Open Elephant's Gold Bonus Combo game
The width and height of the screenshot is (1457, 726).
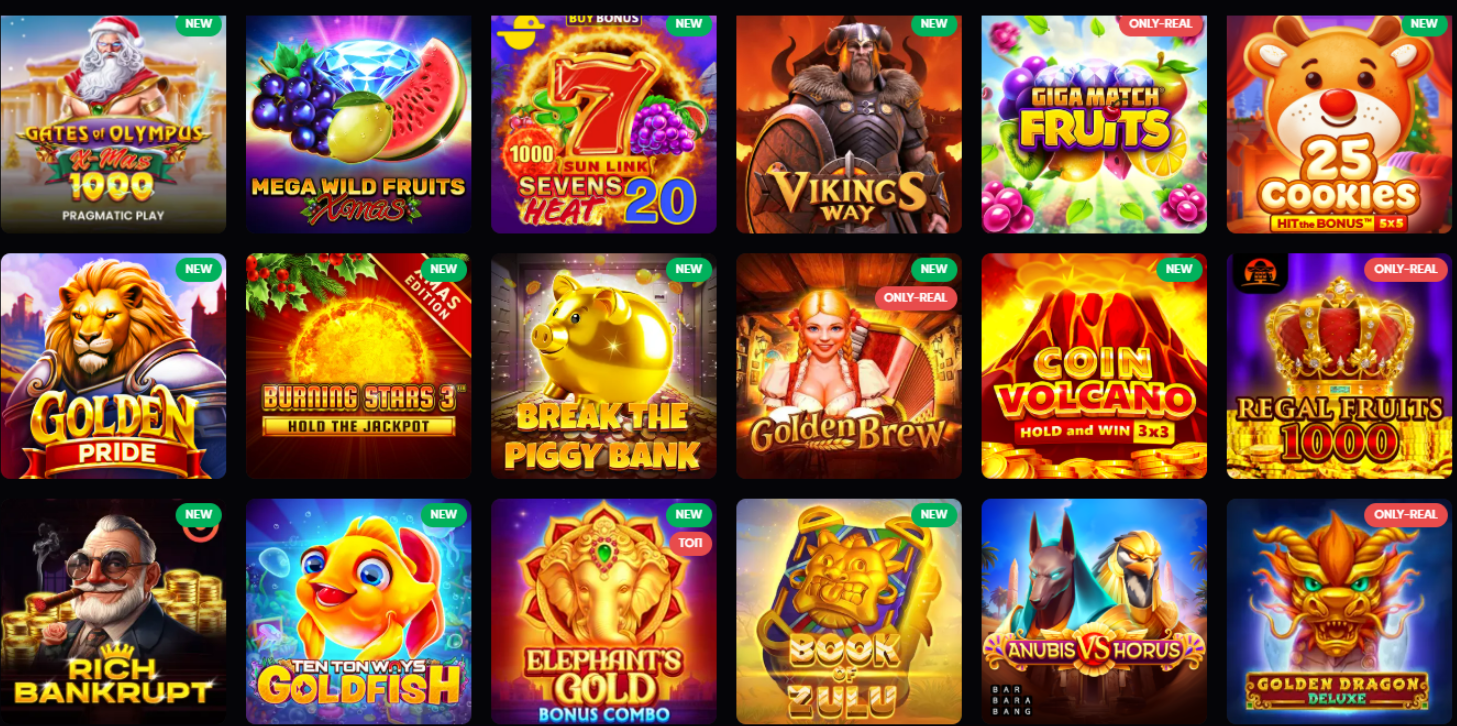tap(603, 611)
